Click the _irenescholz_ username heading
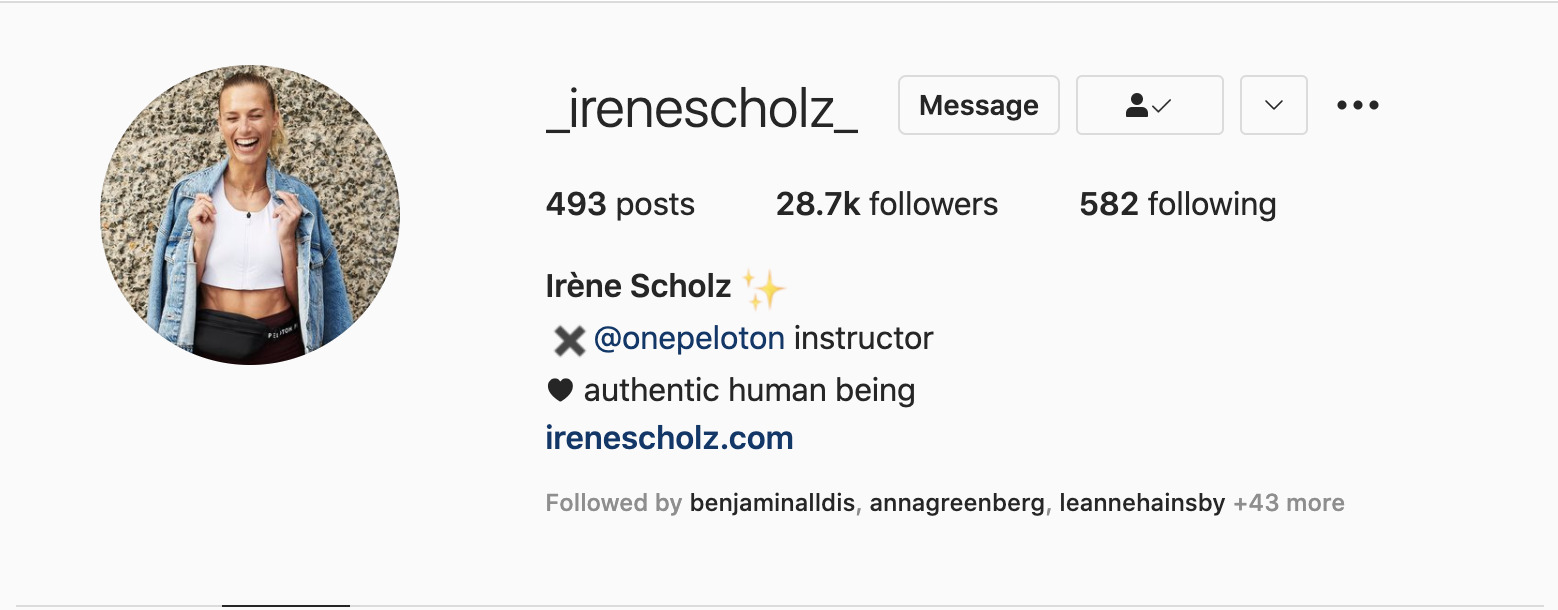The width and height of the screenshot is (1558, 610). click(x=701, y=108)
